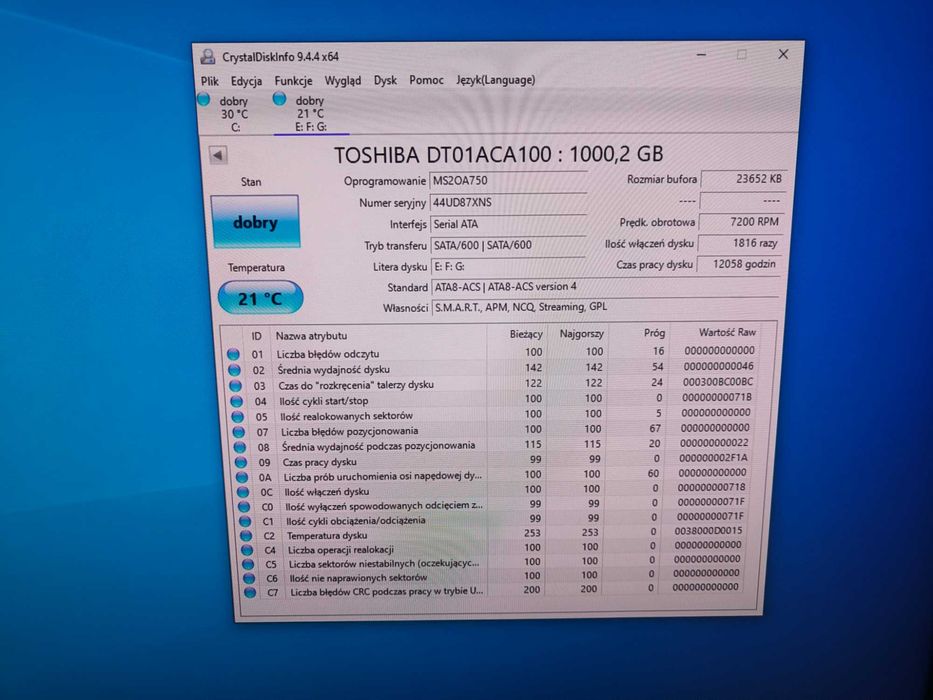Select the E: F: G: drive status orb
This screenshot has width=933, height=700.
click(x=279, y=99)
